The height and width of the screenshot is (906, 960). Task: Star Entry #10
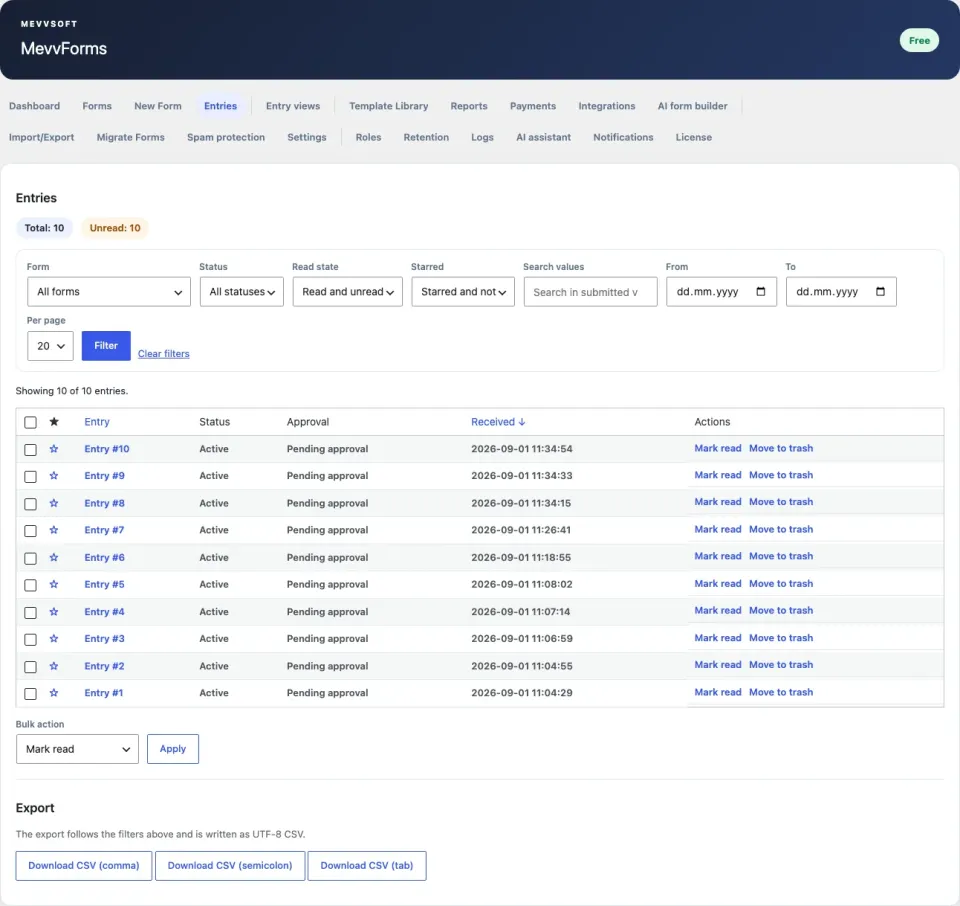(x=54, y=449)
